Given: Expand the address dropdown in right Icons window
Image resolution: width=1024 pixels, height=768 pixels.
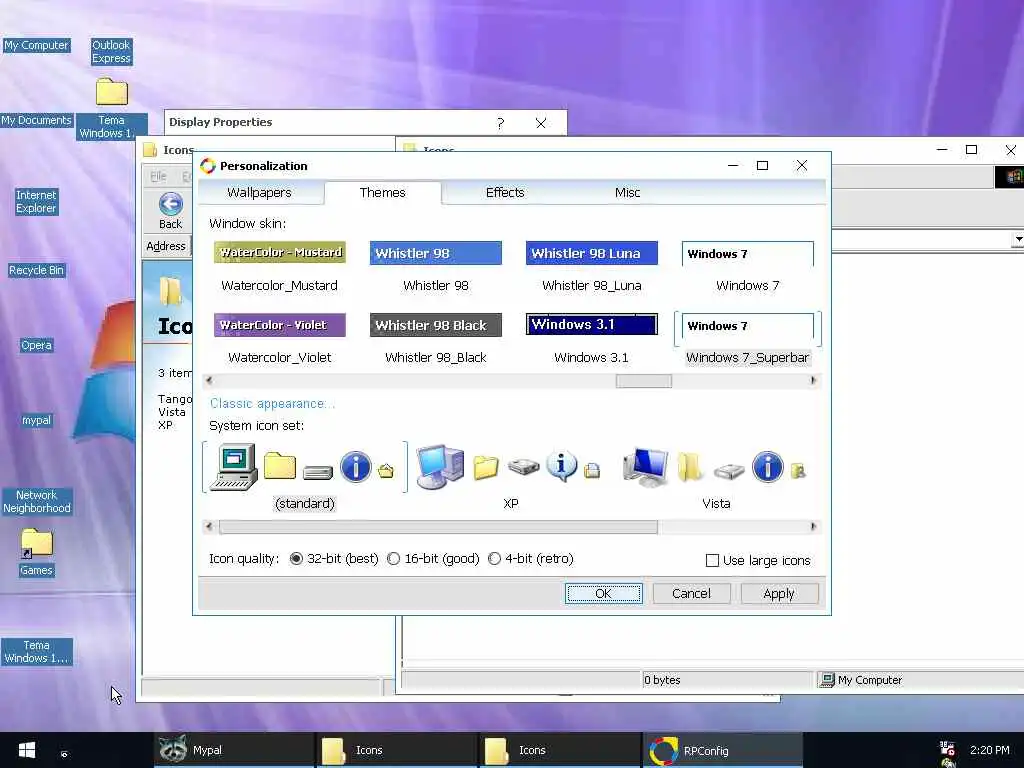Looking at the screenshot, I should pyautogui.click(x=1017, y=240).
